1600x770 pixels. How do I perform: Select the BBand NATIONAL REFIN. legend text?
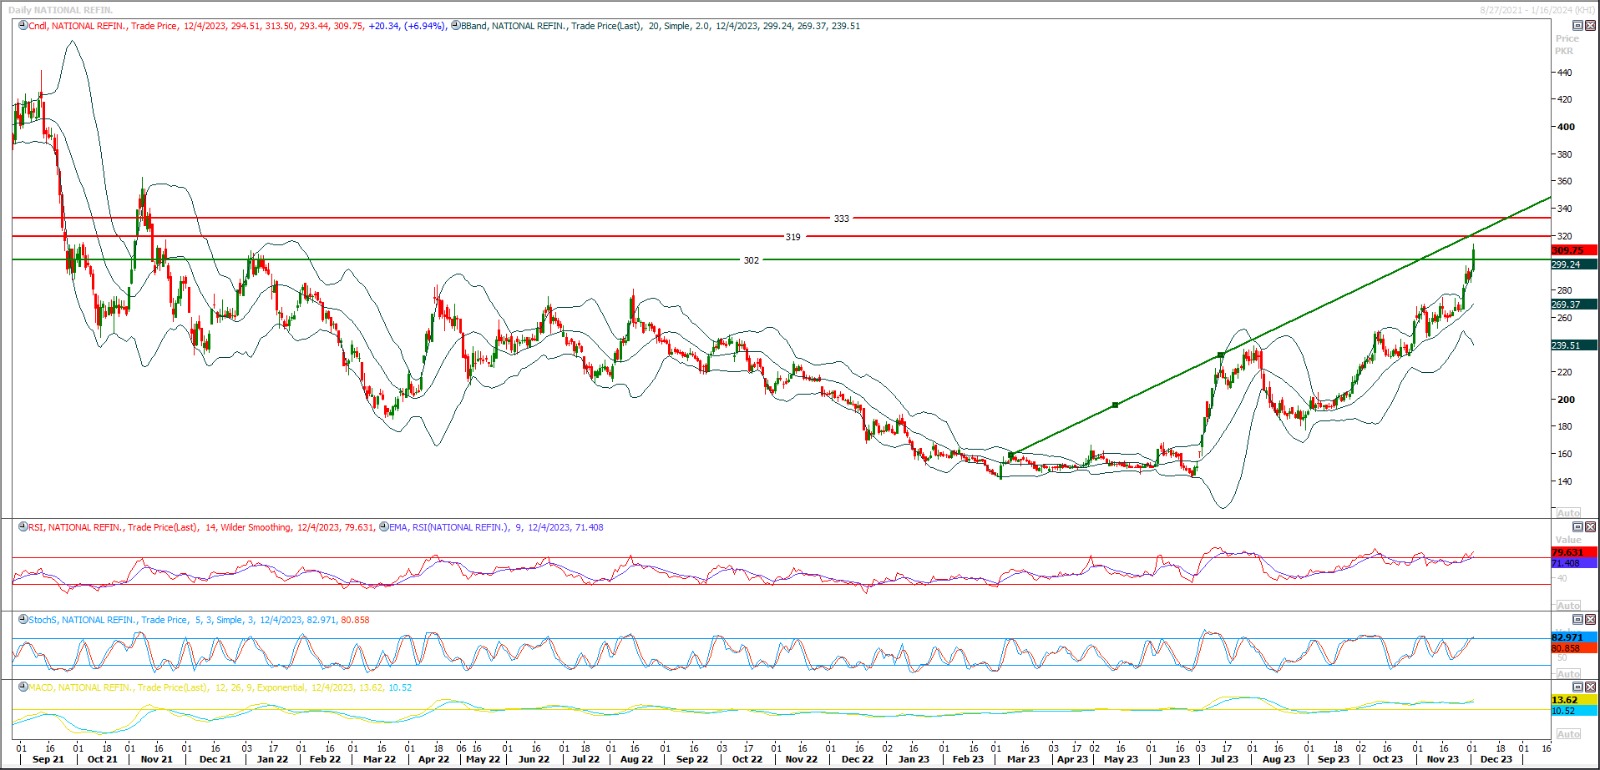click(660, 26)
